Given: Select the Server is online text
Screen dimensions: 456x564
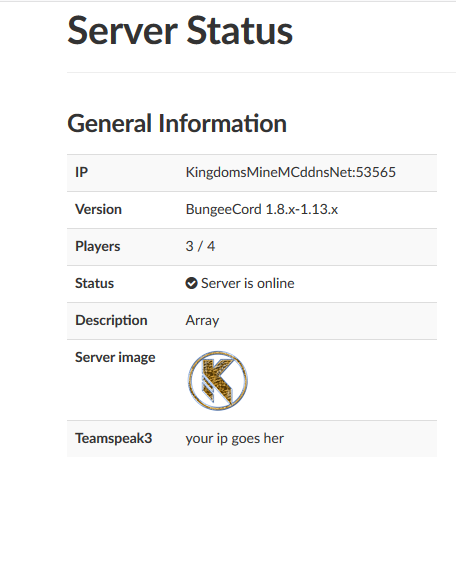Looking at the screenshot, I should [248, 283].
